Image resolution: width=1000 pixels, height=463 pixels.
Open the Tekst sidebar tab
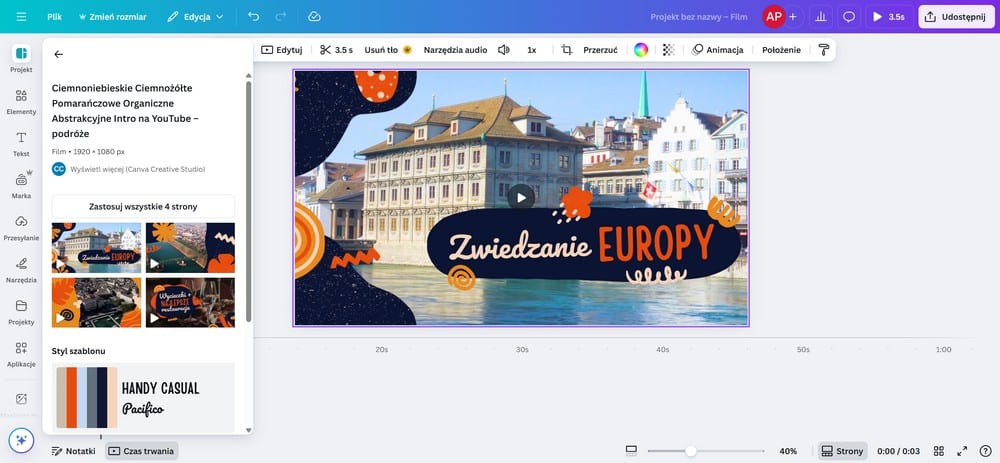tap(21, 143)
